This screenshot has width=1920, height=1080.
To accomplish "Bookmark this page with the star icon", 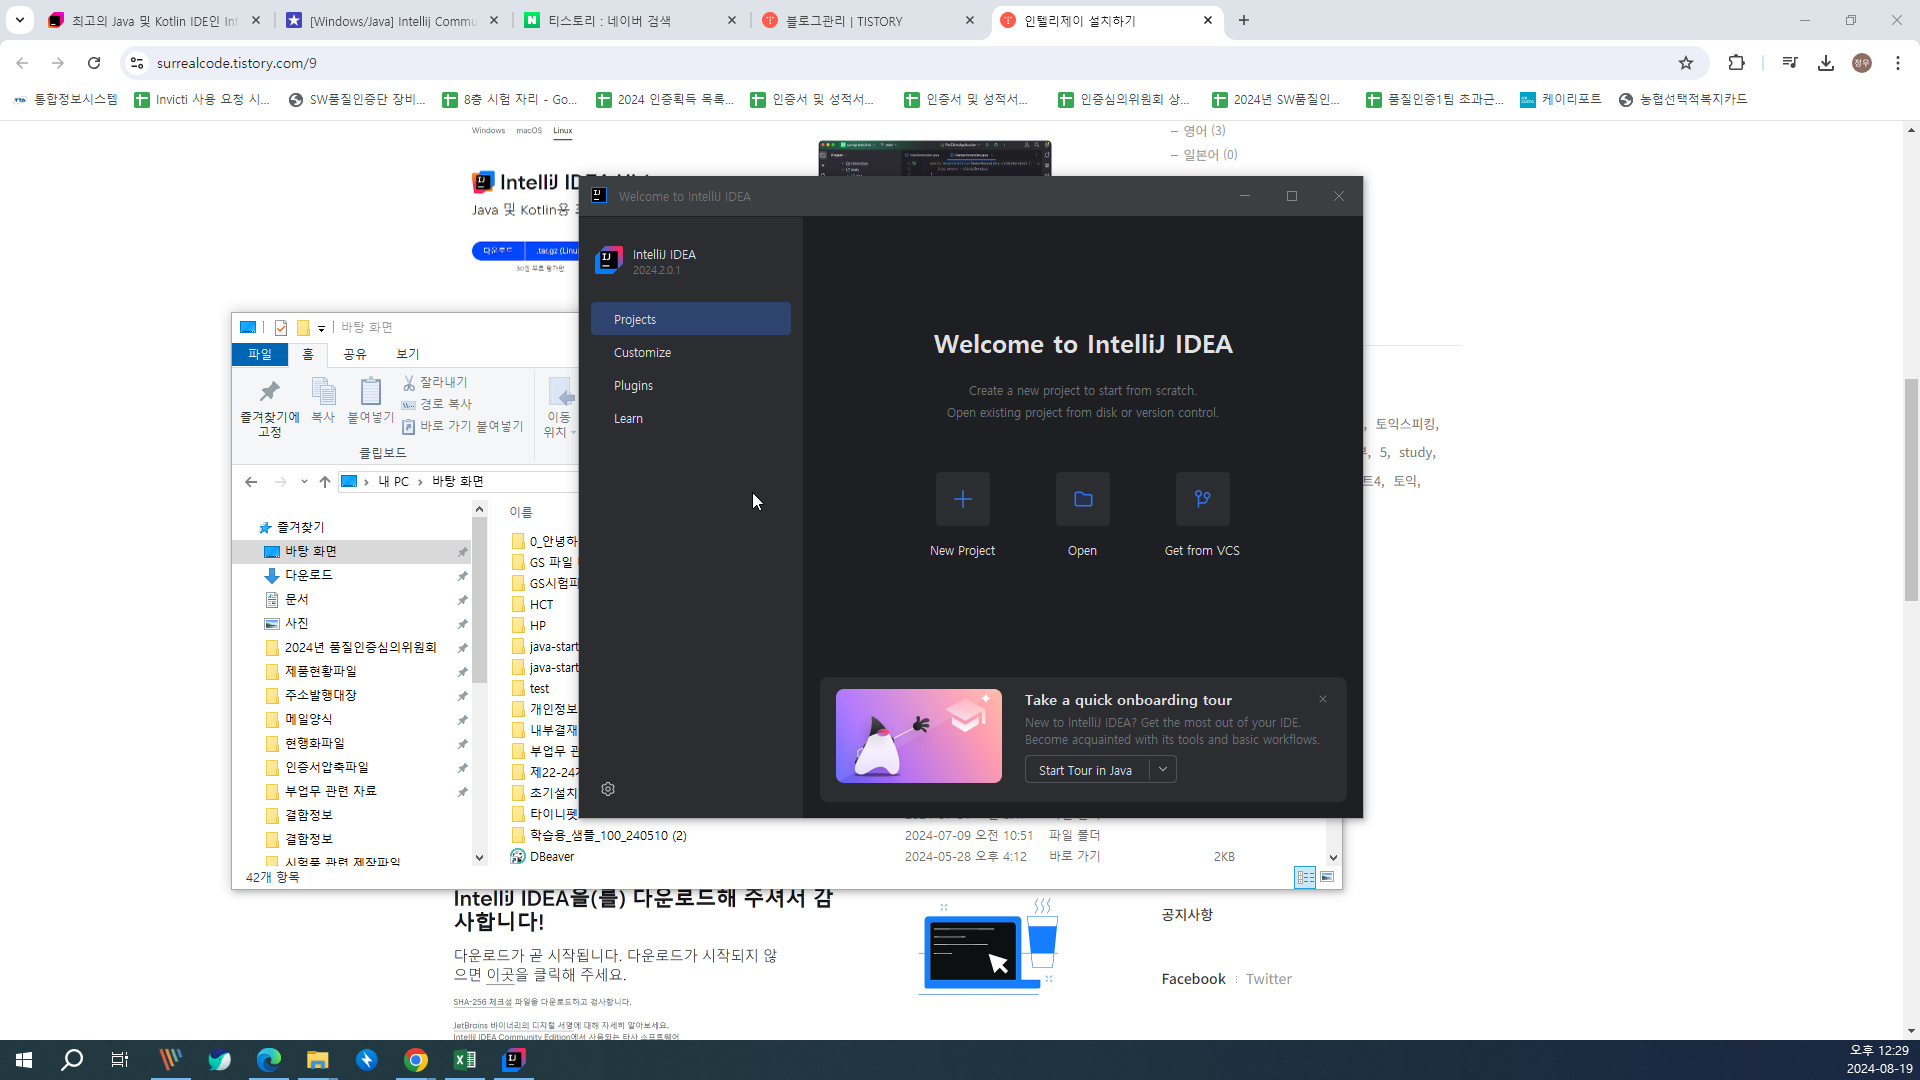I will click(1686, 63).
